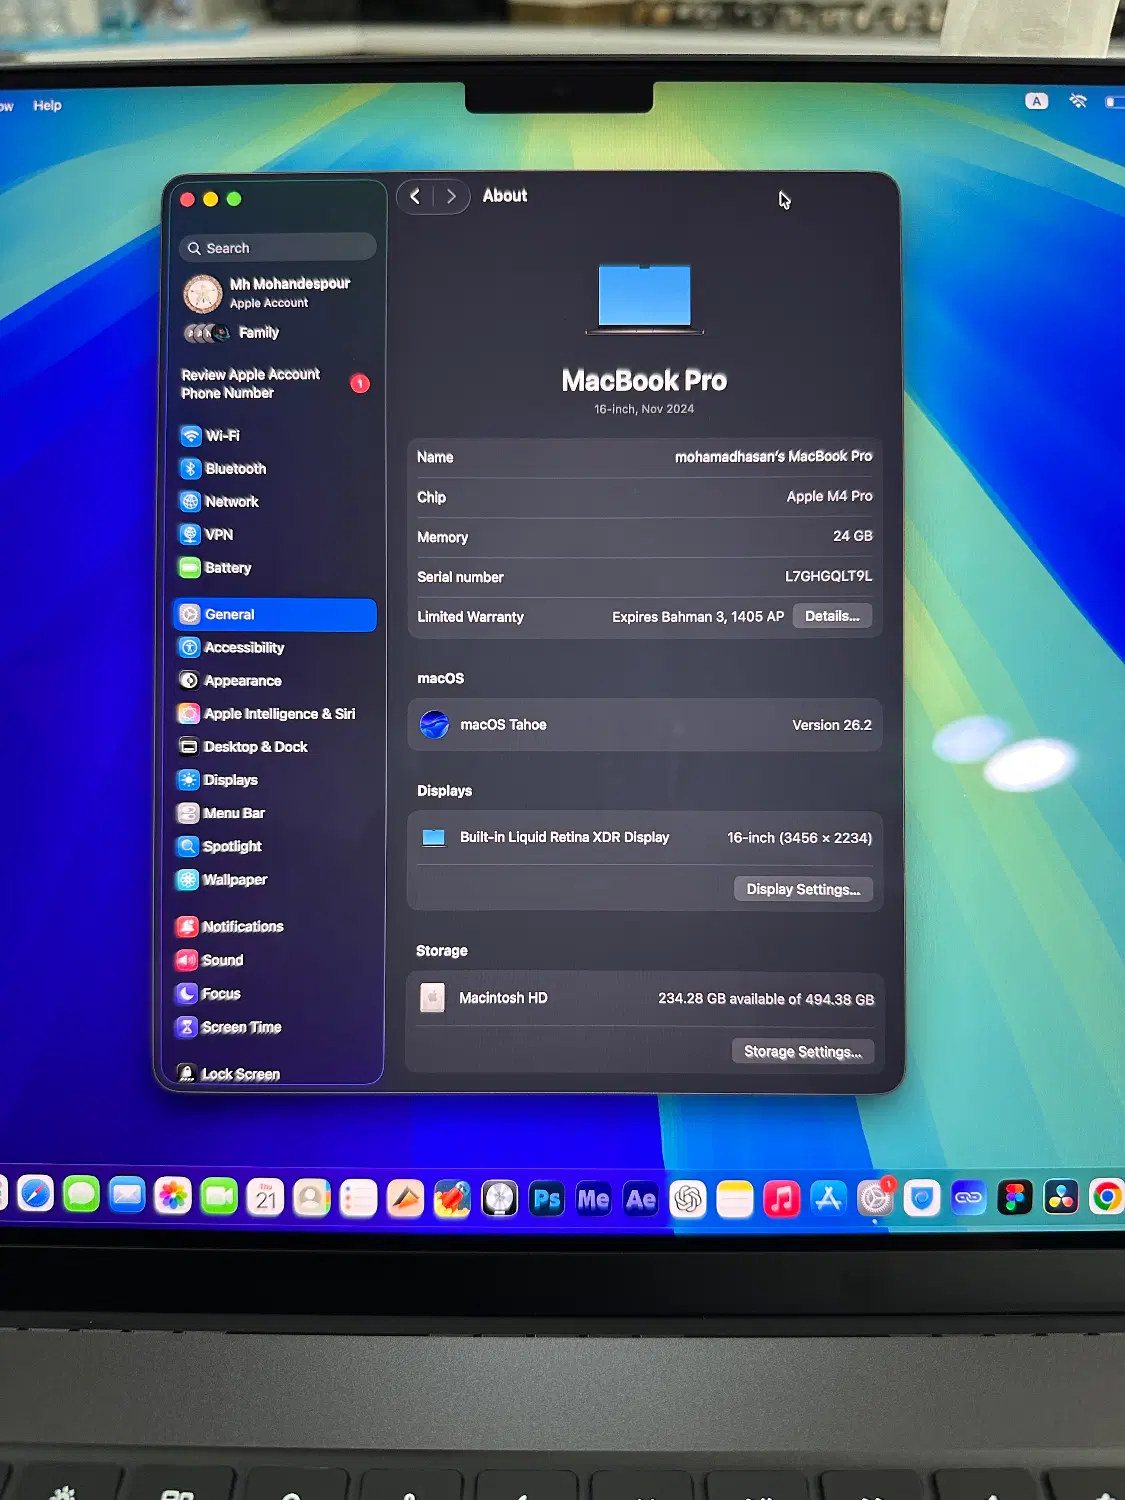This screenshot has width=1125, height=1500.
Task: Launch Music from the Dock
Action: pos(782,1198)
